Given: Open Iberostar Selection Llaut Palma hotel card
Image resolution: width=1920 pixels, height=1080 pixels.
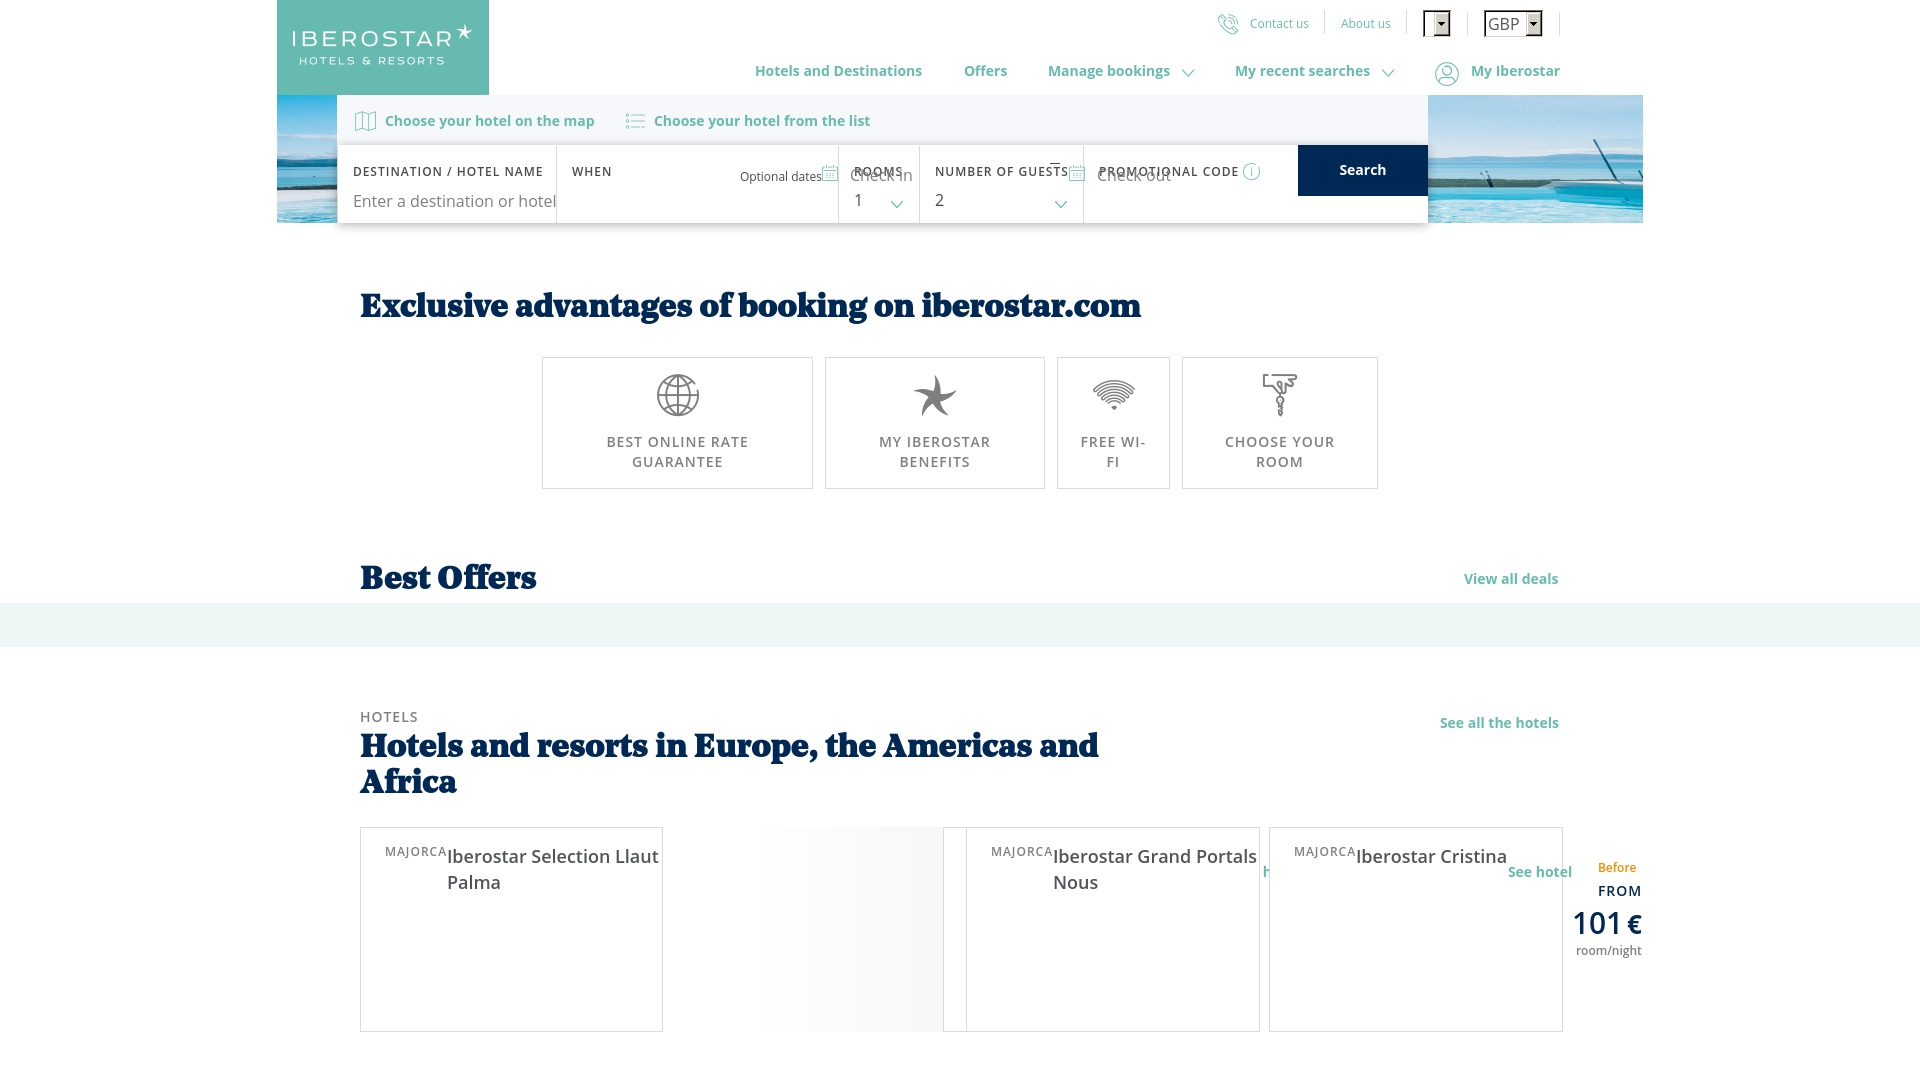Looking at the screenshot, I should click(511, 929).
